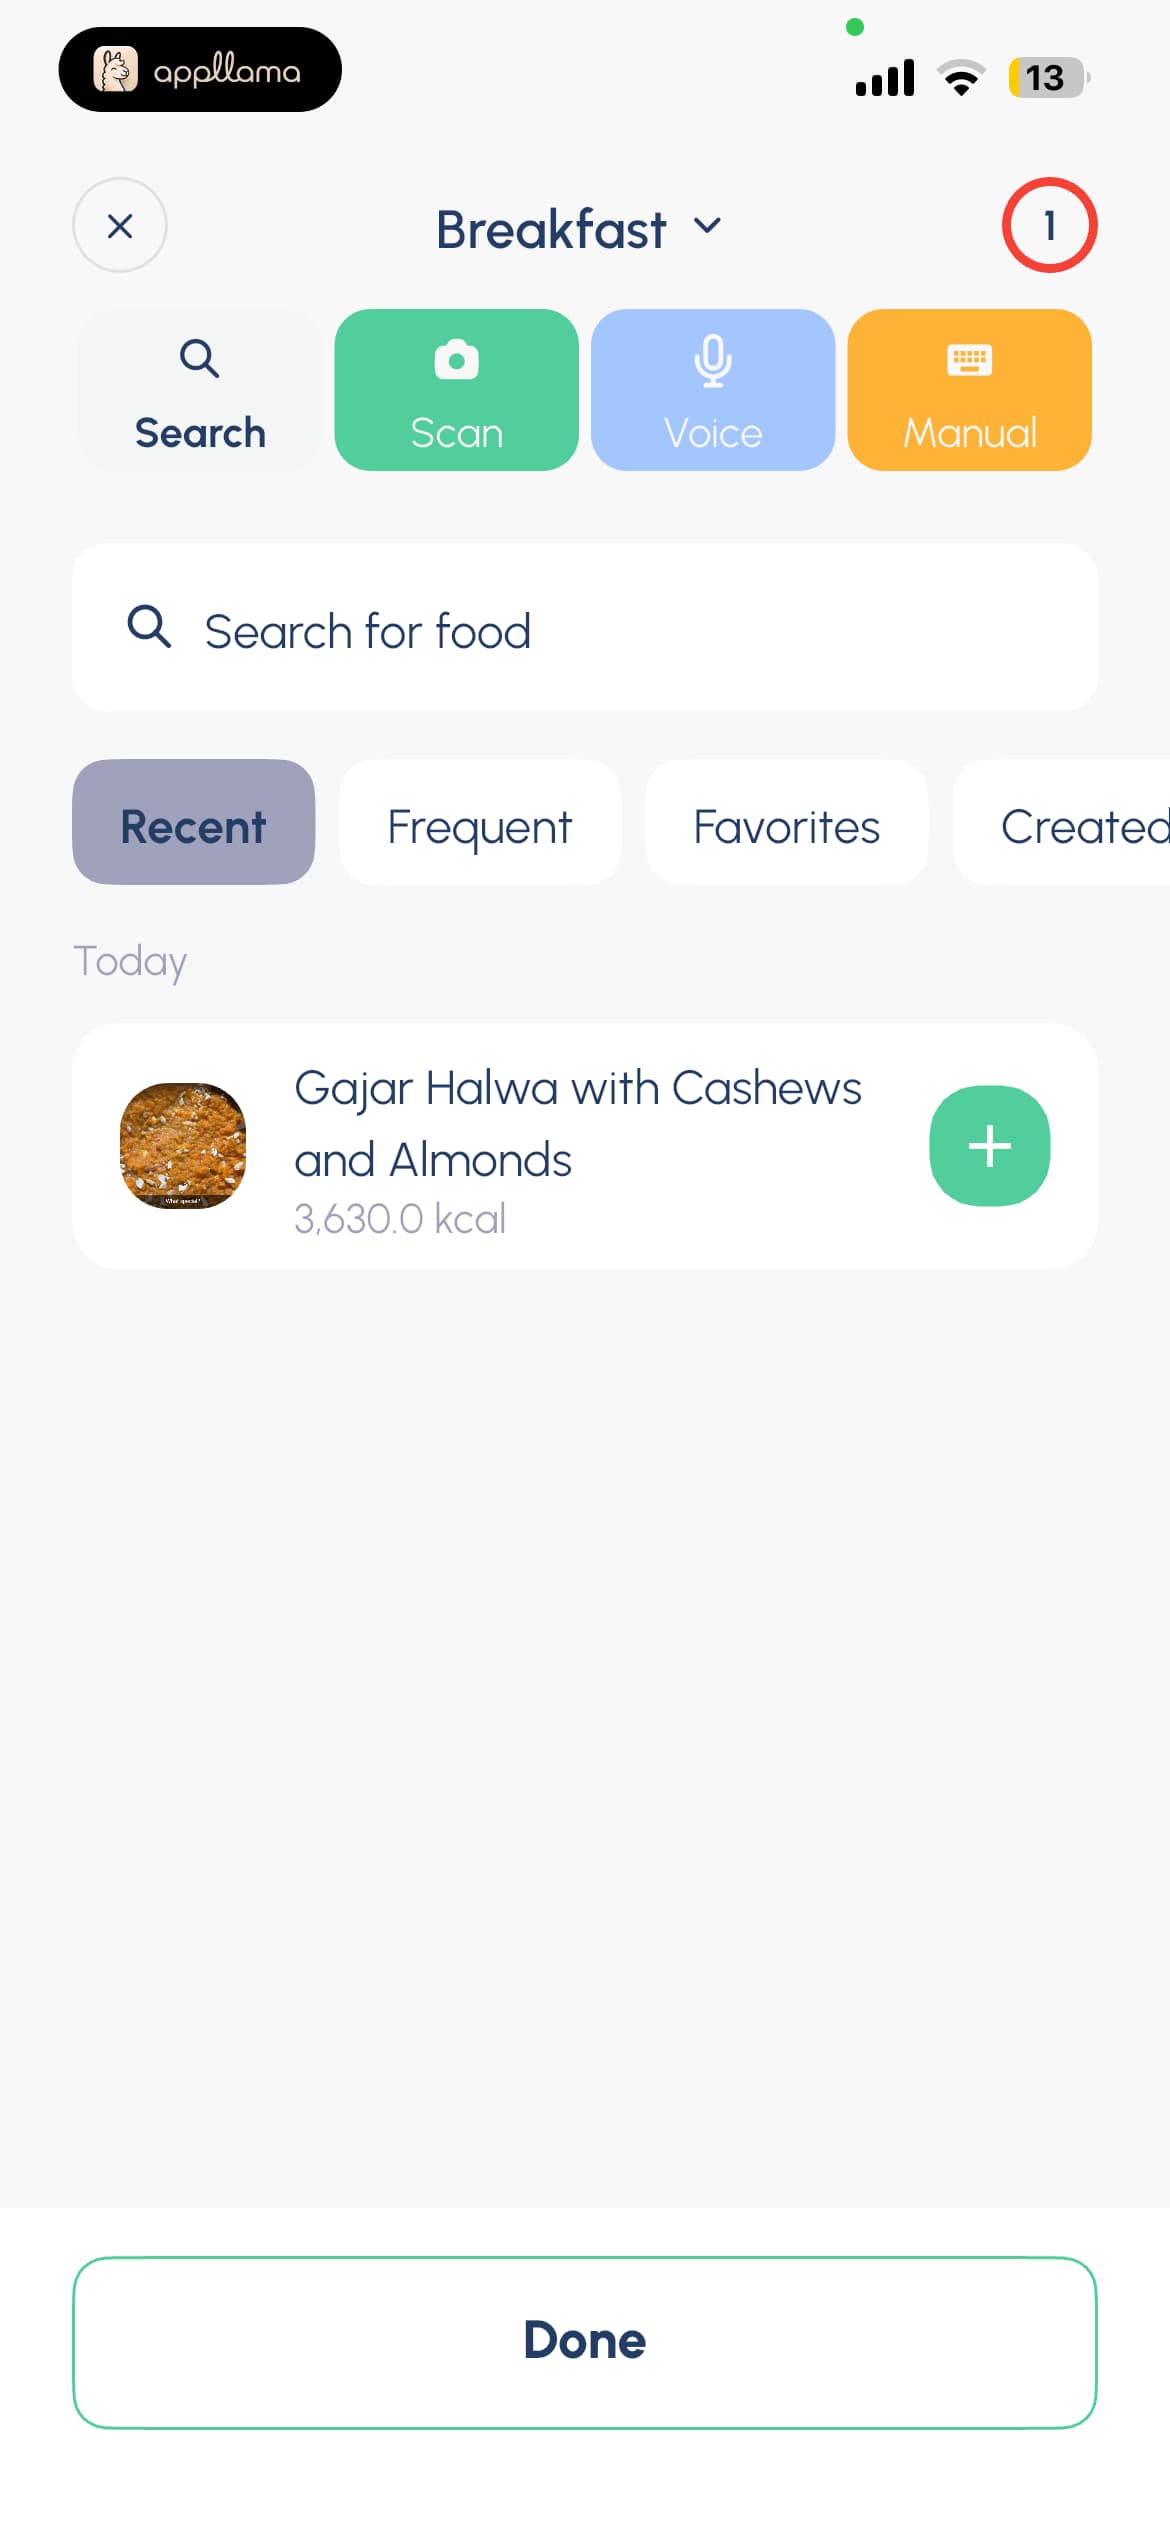Tap the Voice microphone icon
The width and height of the screenshot is (1170, 2532).
713,361
